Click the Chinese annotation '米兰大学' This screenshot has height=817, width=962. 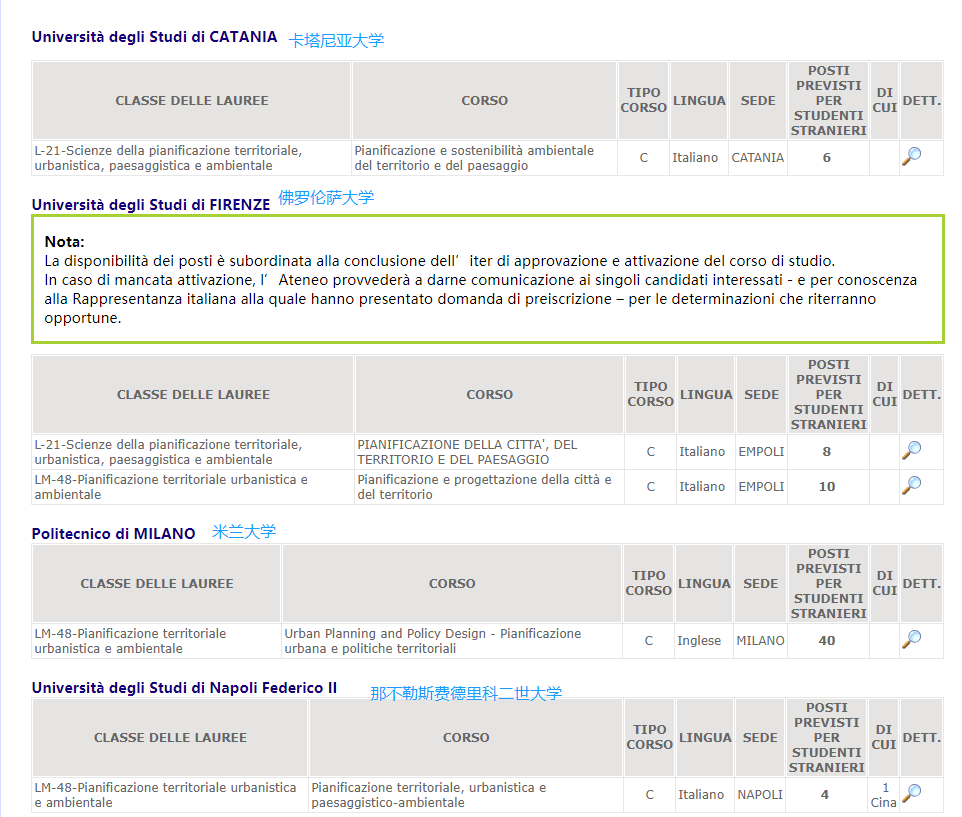[244, 532]
